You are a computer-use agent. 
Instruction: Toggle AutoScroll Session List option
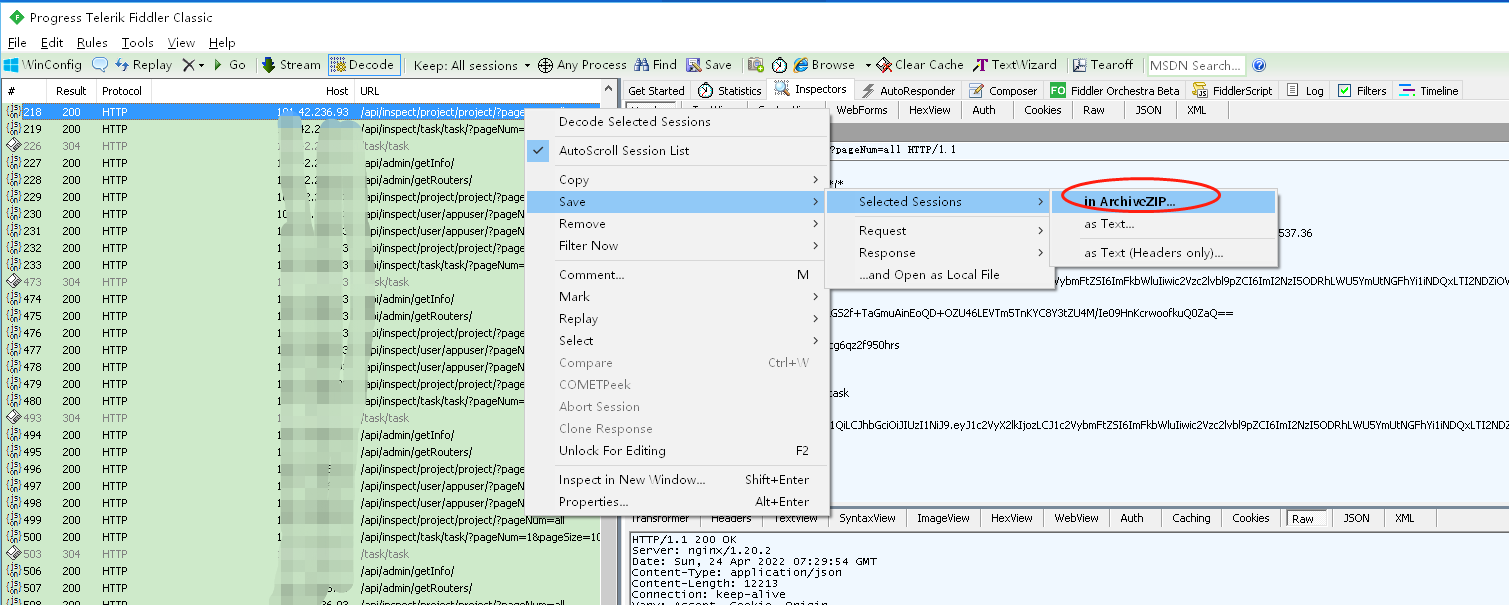pos(677,151)
